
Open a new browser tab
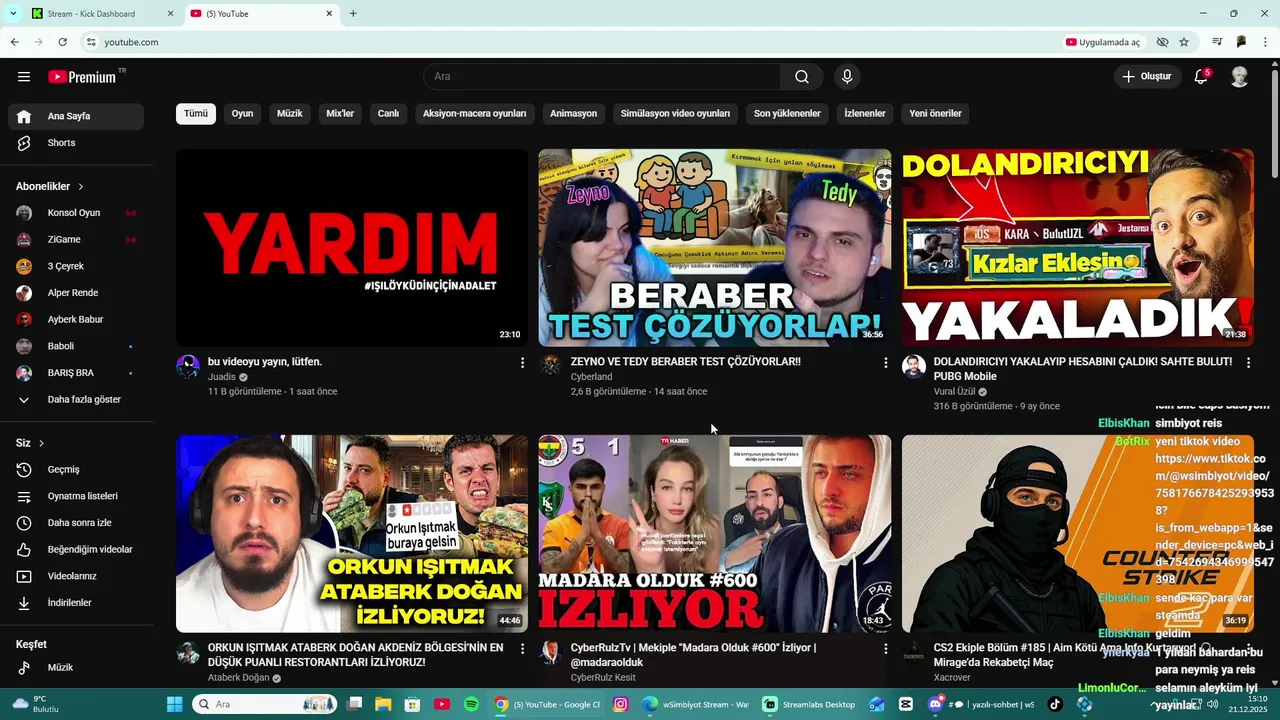coord(353,14)
